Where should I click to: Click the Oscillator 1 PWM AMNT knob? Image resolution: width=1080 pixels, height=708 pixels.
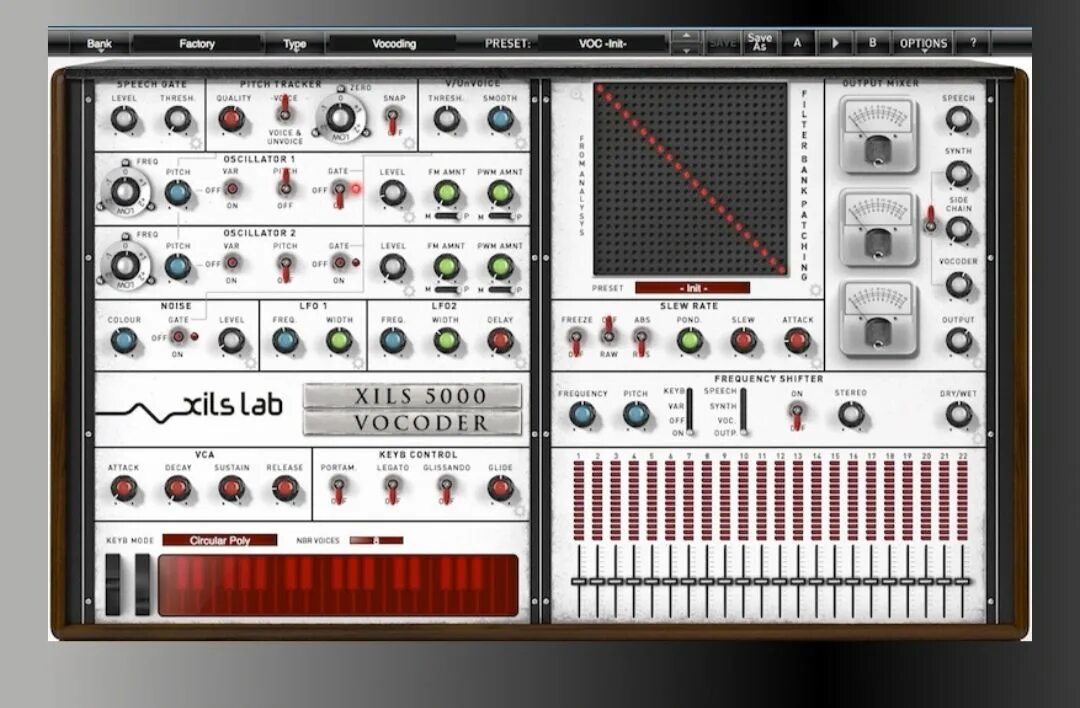click(501, 194)
